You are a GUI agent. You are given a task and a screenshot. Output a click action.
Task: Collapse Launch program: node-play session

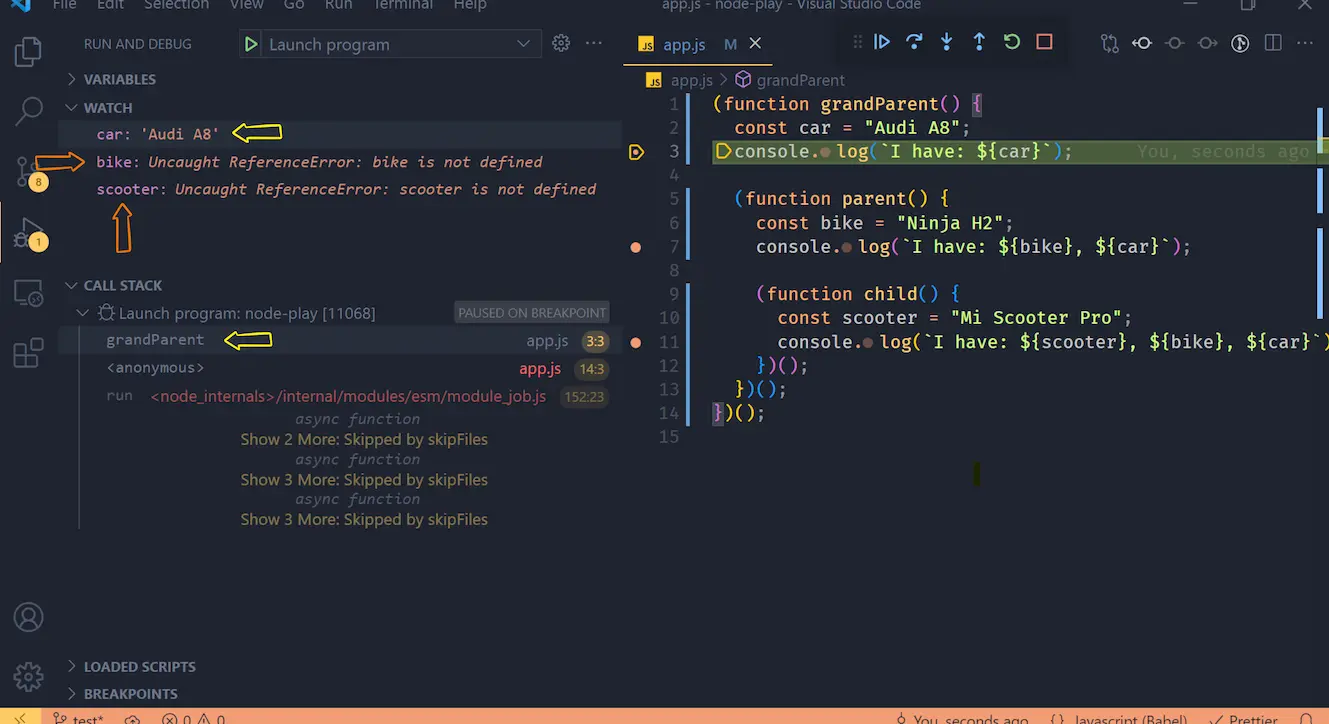click(x=82, y=313)
